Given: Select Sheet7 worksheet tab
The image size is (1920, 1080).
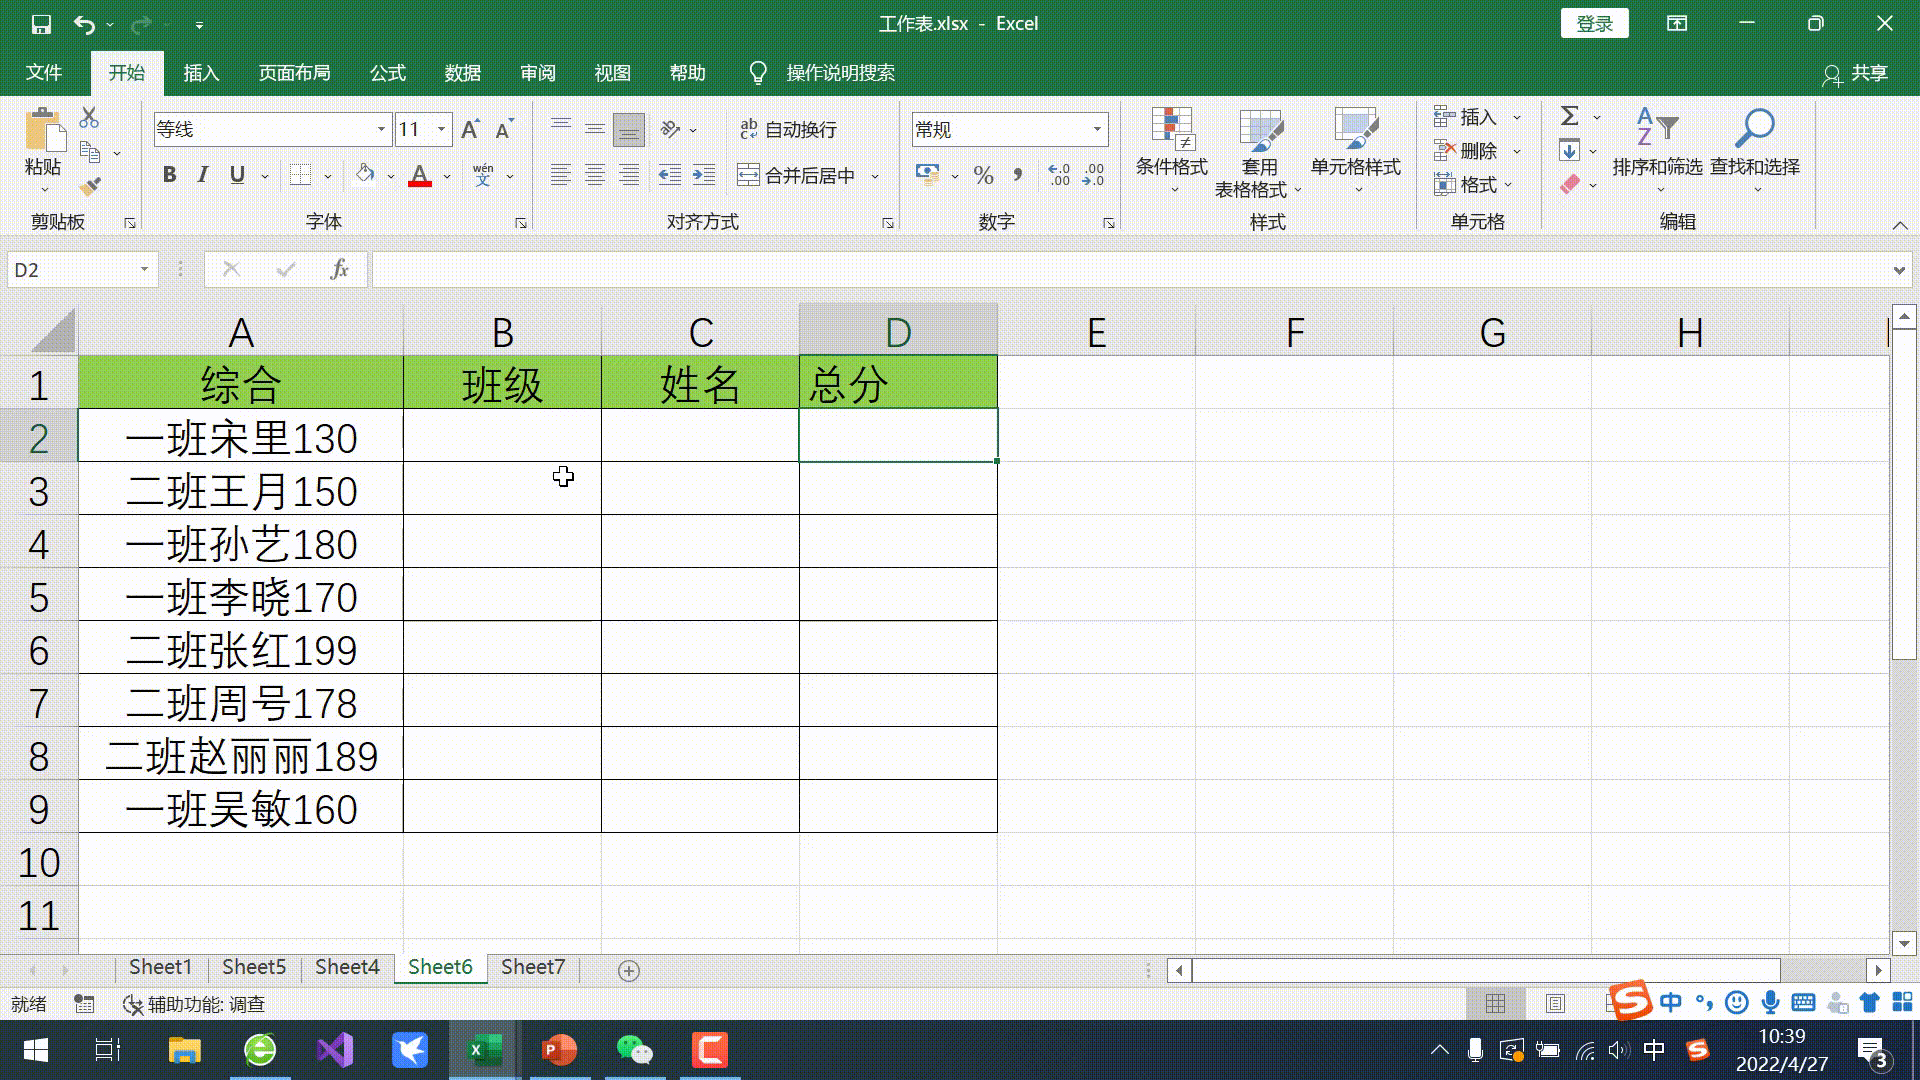Looking at the screenshot, I should (x=533, y=967).
